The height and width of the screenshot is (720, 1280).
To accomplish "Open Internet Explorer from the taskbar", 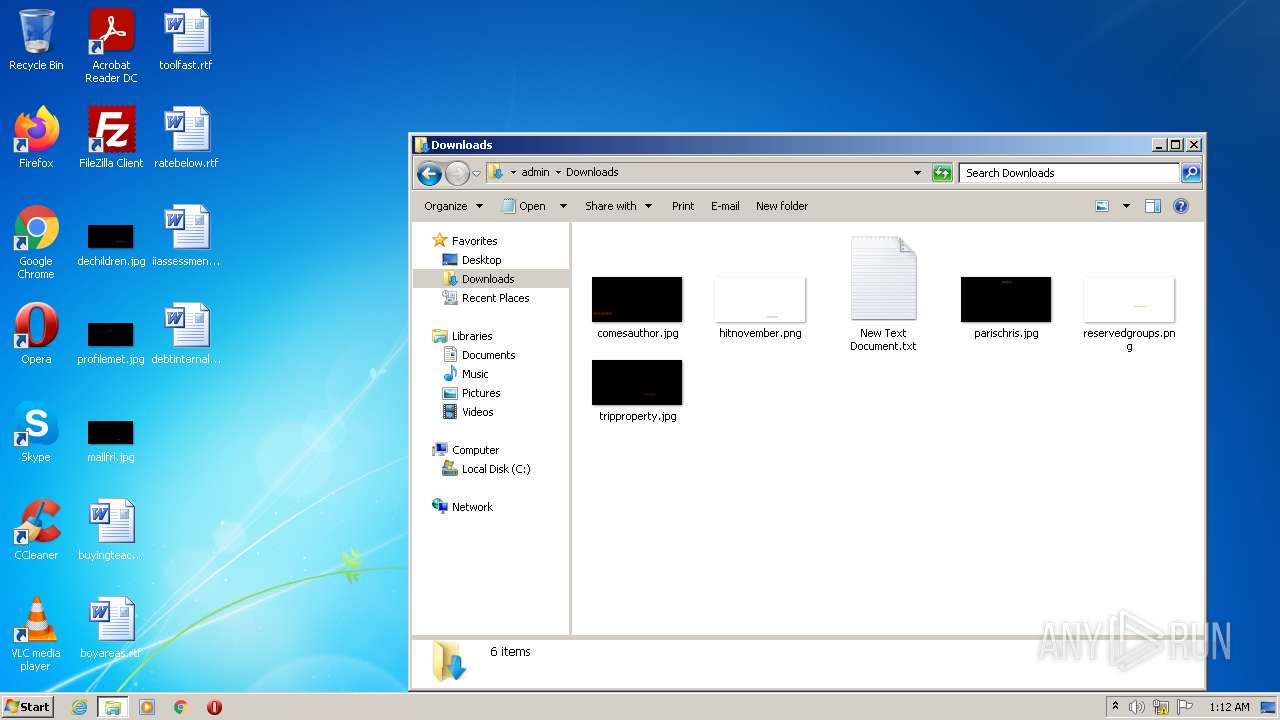I will (x=79, y=707).
